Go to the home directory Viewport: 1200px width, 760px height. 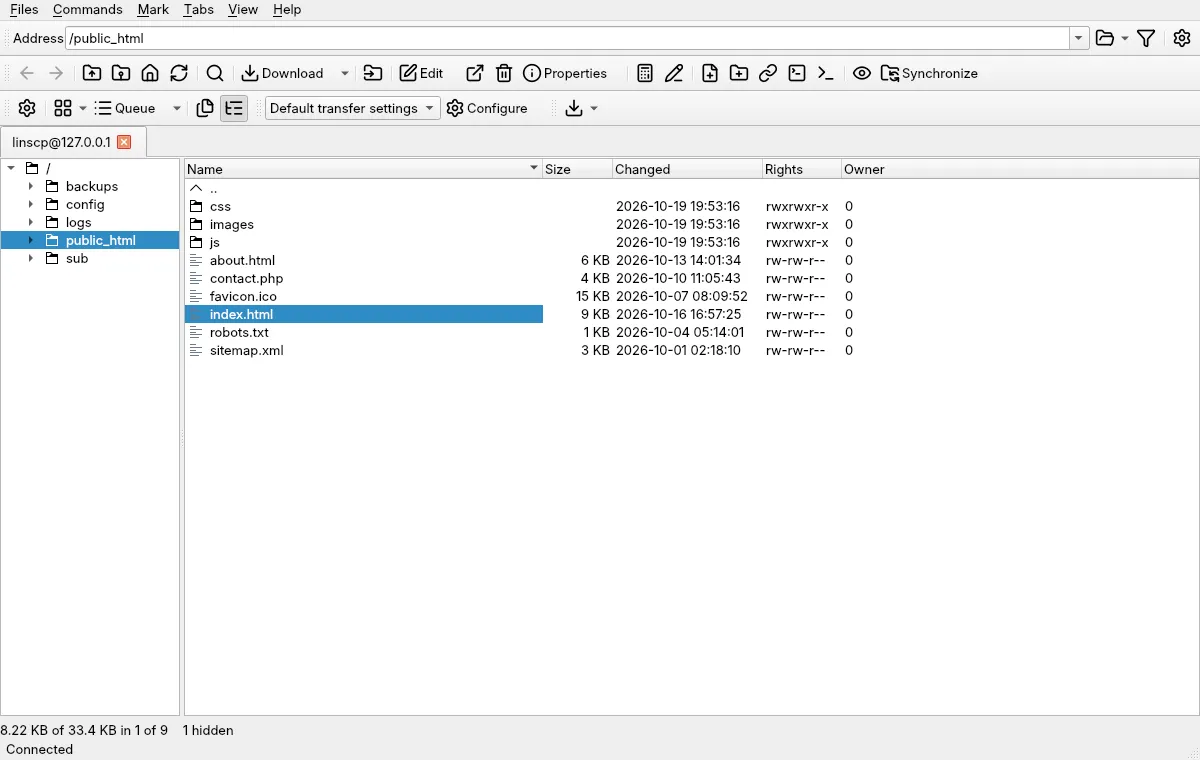150,73
